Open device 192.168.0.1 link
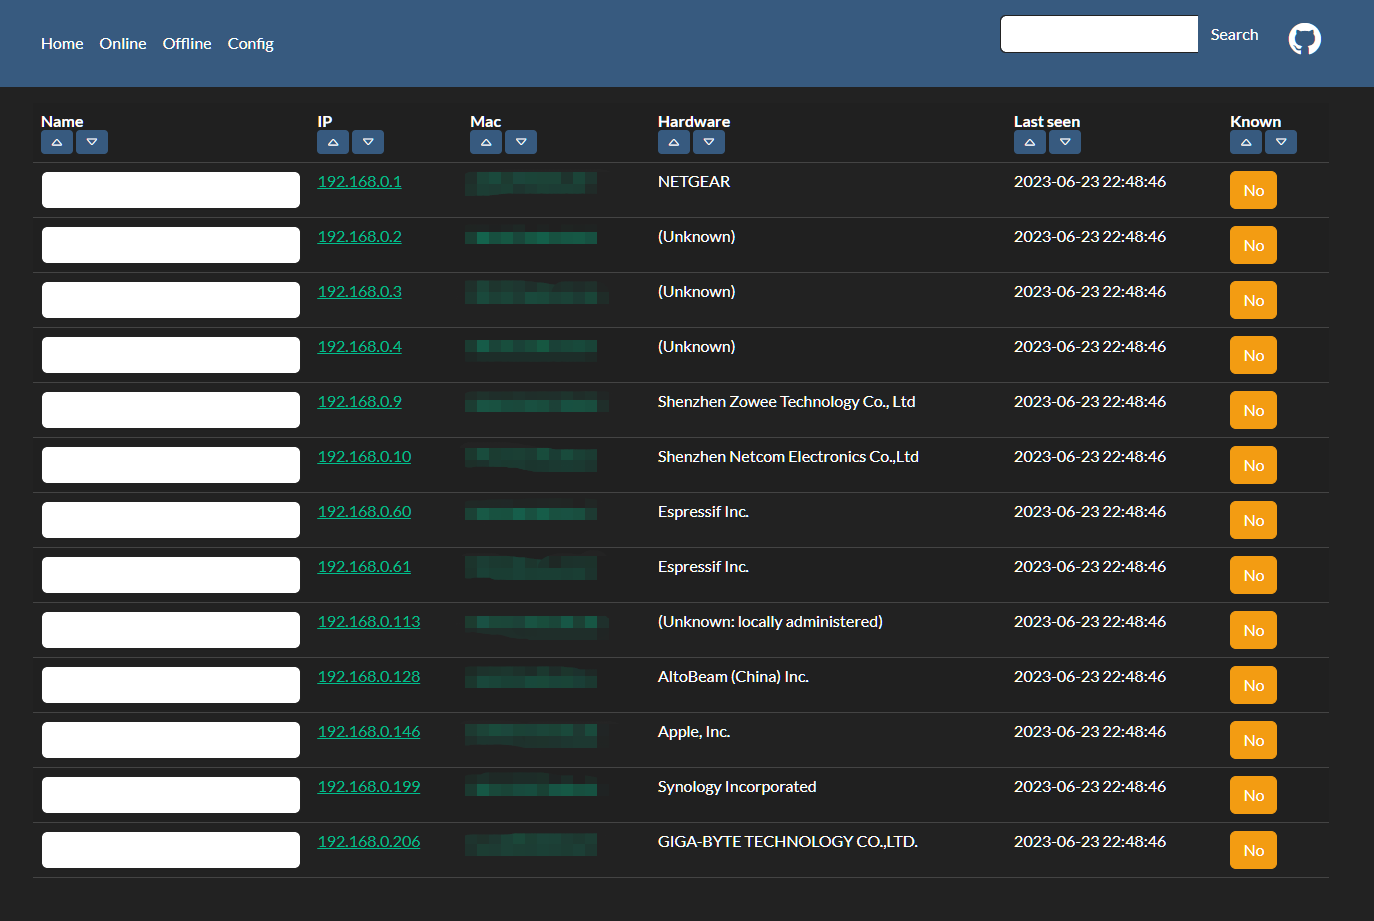 tap(359, 182)
